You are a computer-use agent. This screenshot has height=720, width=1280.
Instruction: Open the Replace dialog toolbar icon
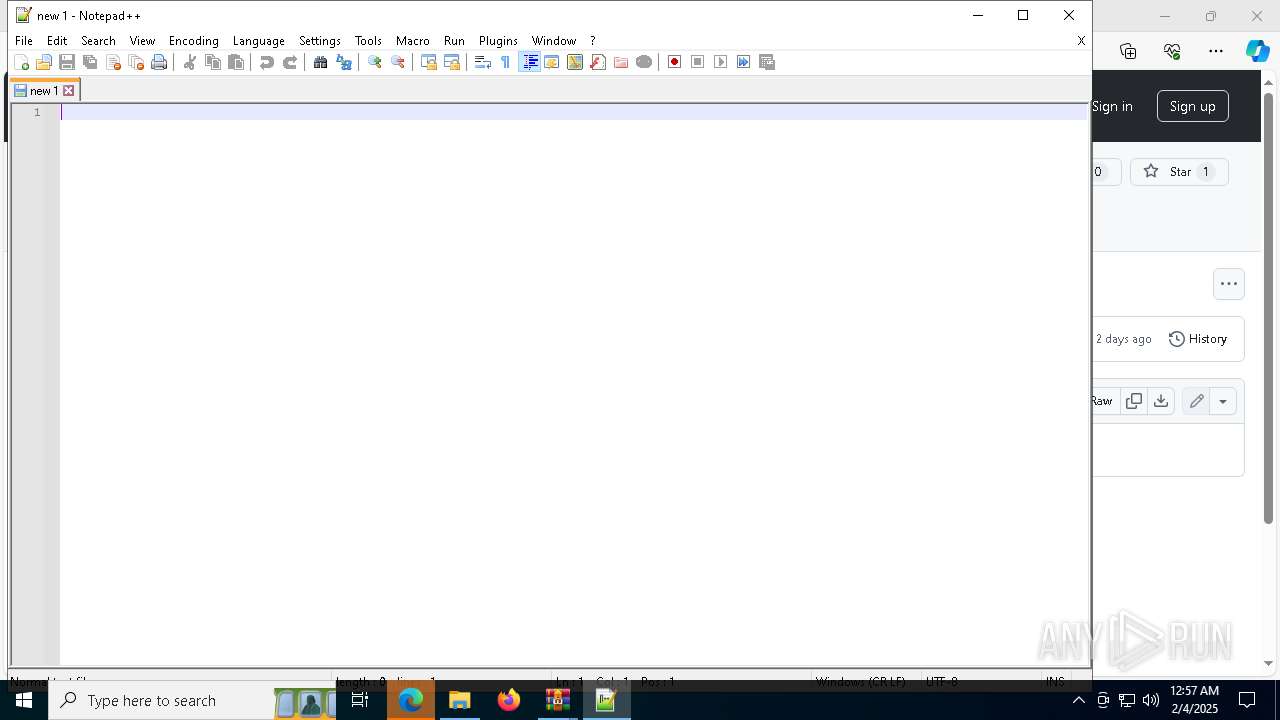344,62
